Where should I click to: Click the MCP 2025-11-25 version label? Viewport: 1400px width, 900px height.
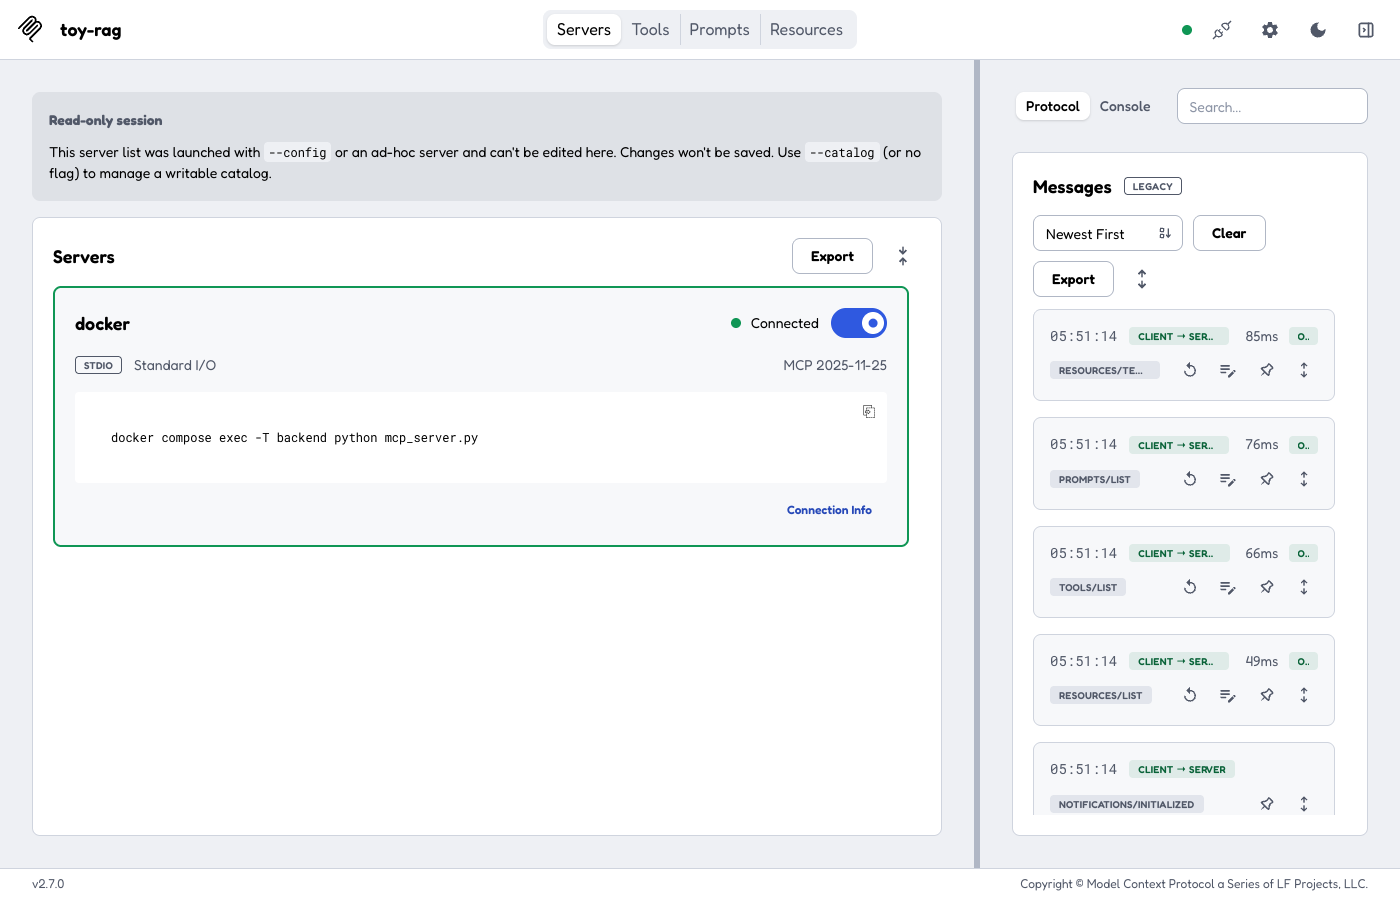click(x=835, y=365)
